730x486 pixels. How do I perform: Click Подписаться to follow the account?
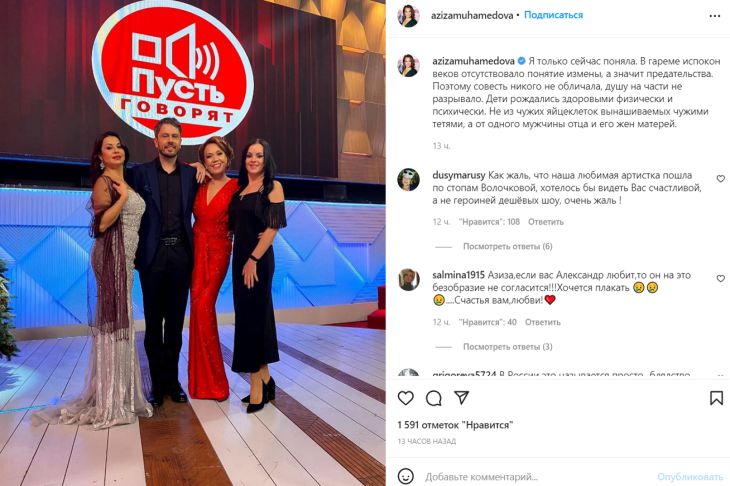pos(553,15)
